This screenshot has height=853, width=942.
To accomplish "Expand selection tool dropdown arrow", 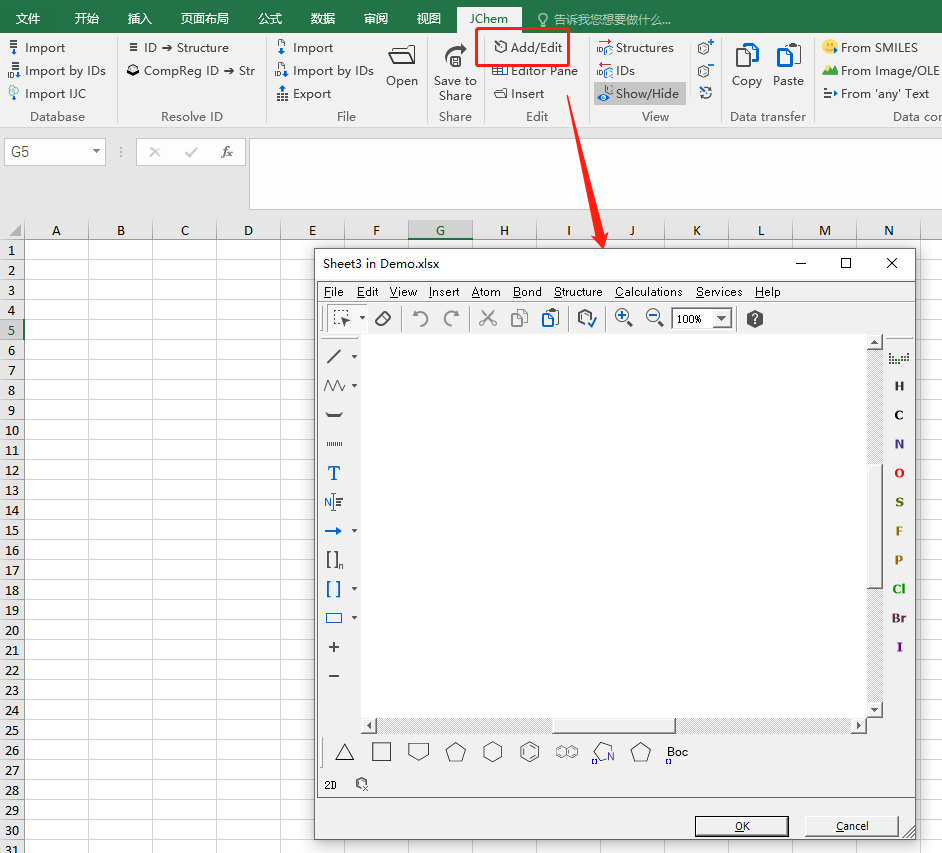I will coord(362,318).
